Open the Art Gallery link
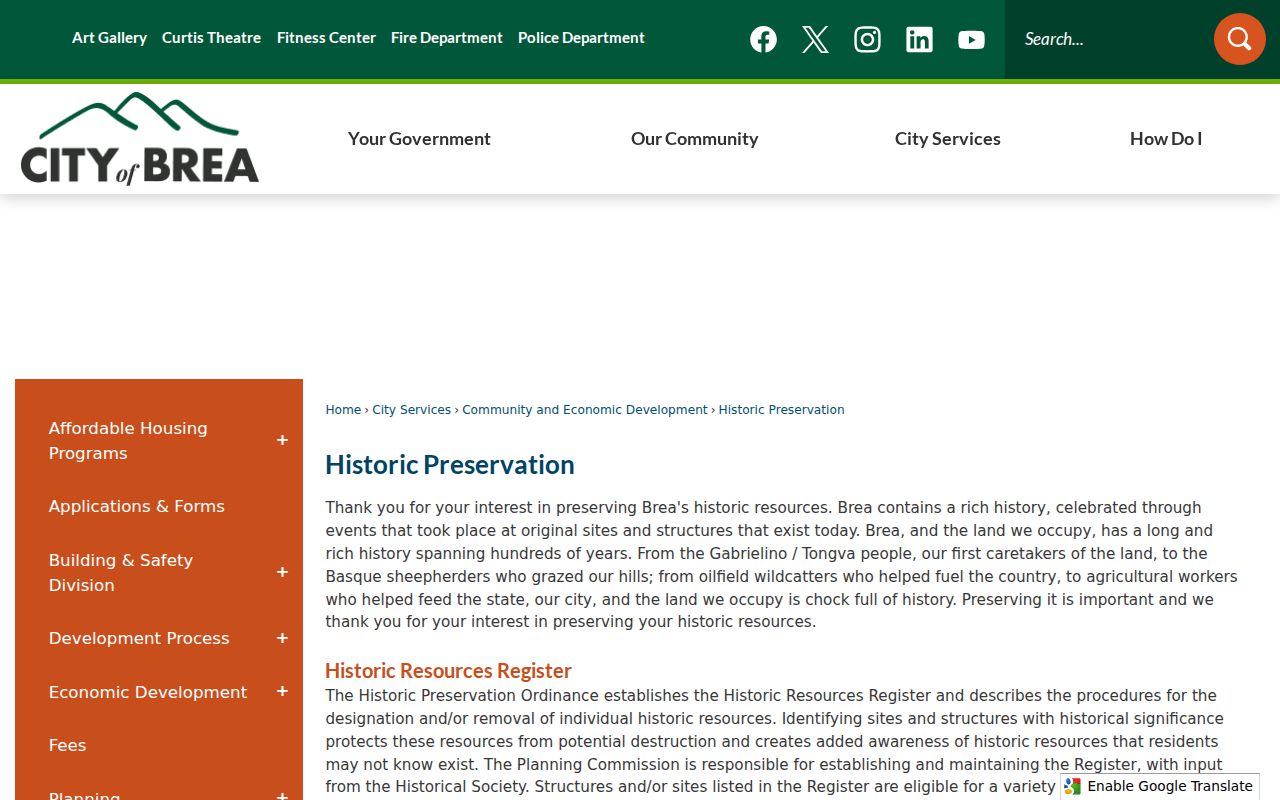Image resolution: width=1280 pixels, height=800 pixels. [109, 38]
